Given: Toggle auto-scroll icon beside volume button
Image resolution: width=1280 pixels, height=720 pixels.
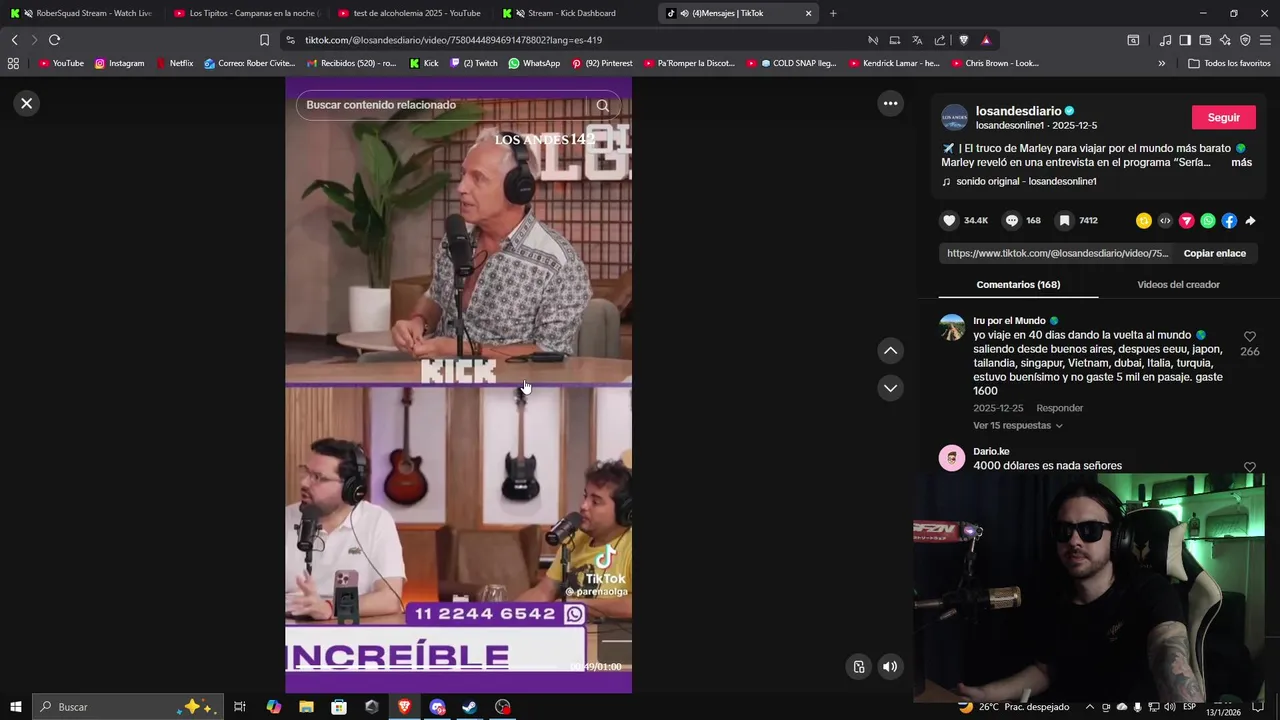Looking at the screenshot, I should tap(859, 667).
